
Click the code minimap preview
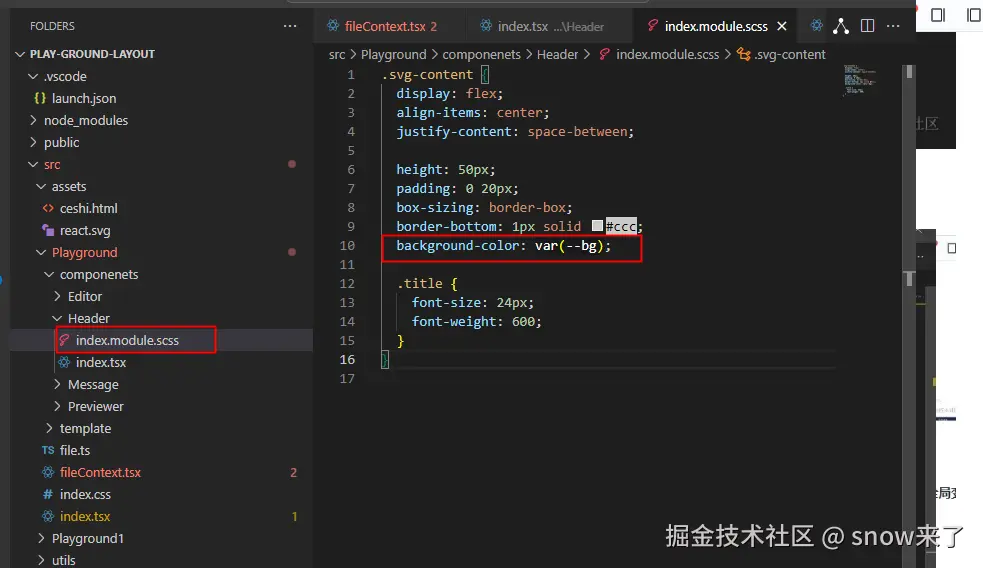pos(859,79)
